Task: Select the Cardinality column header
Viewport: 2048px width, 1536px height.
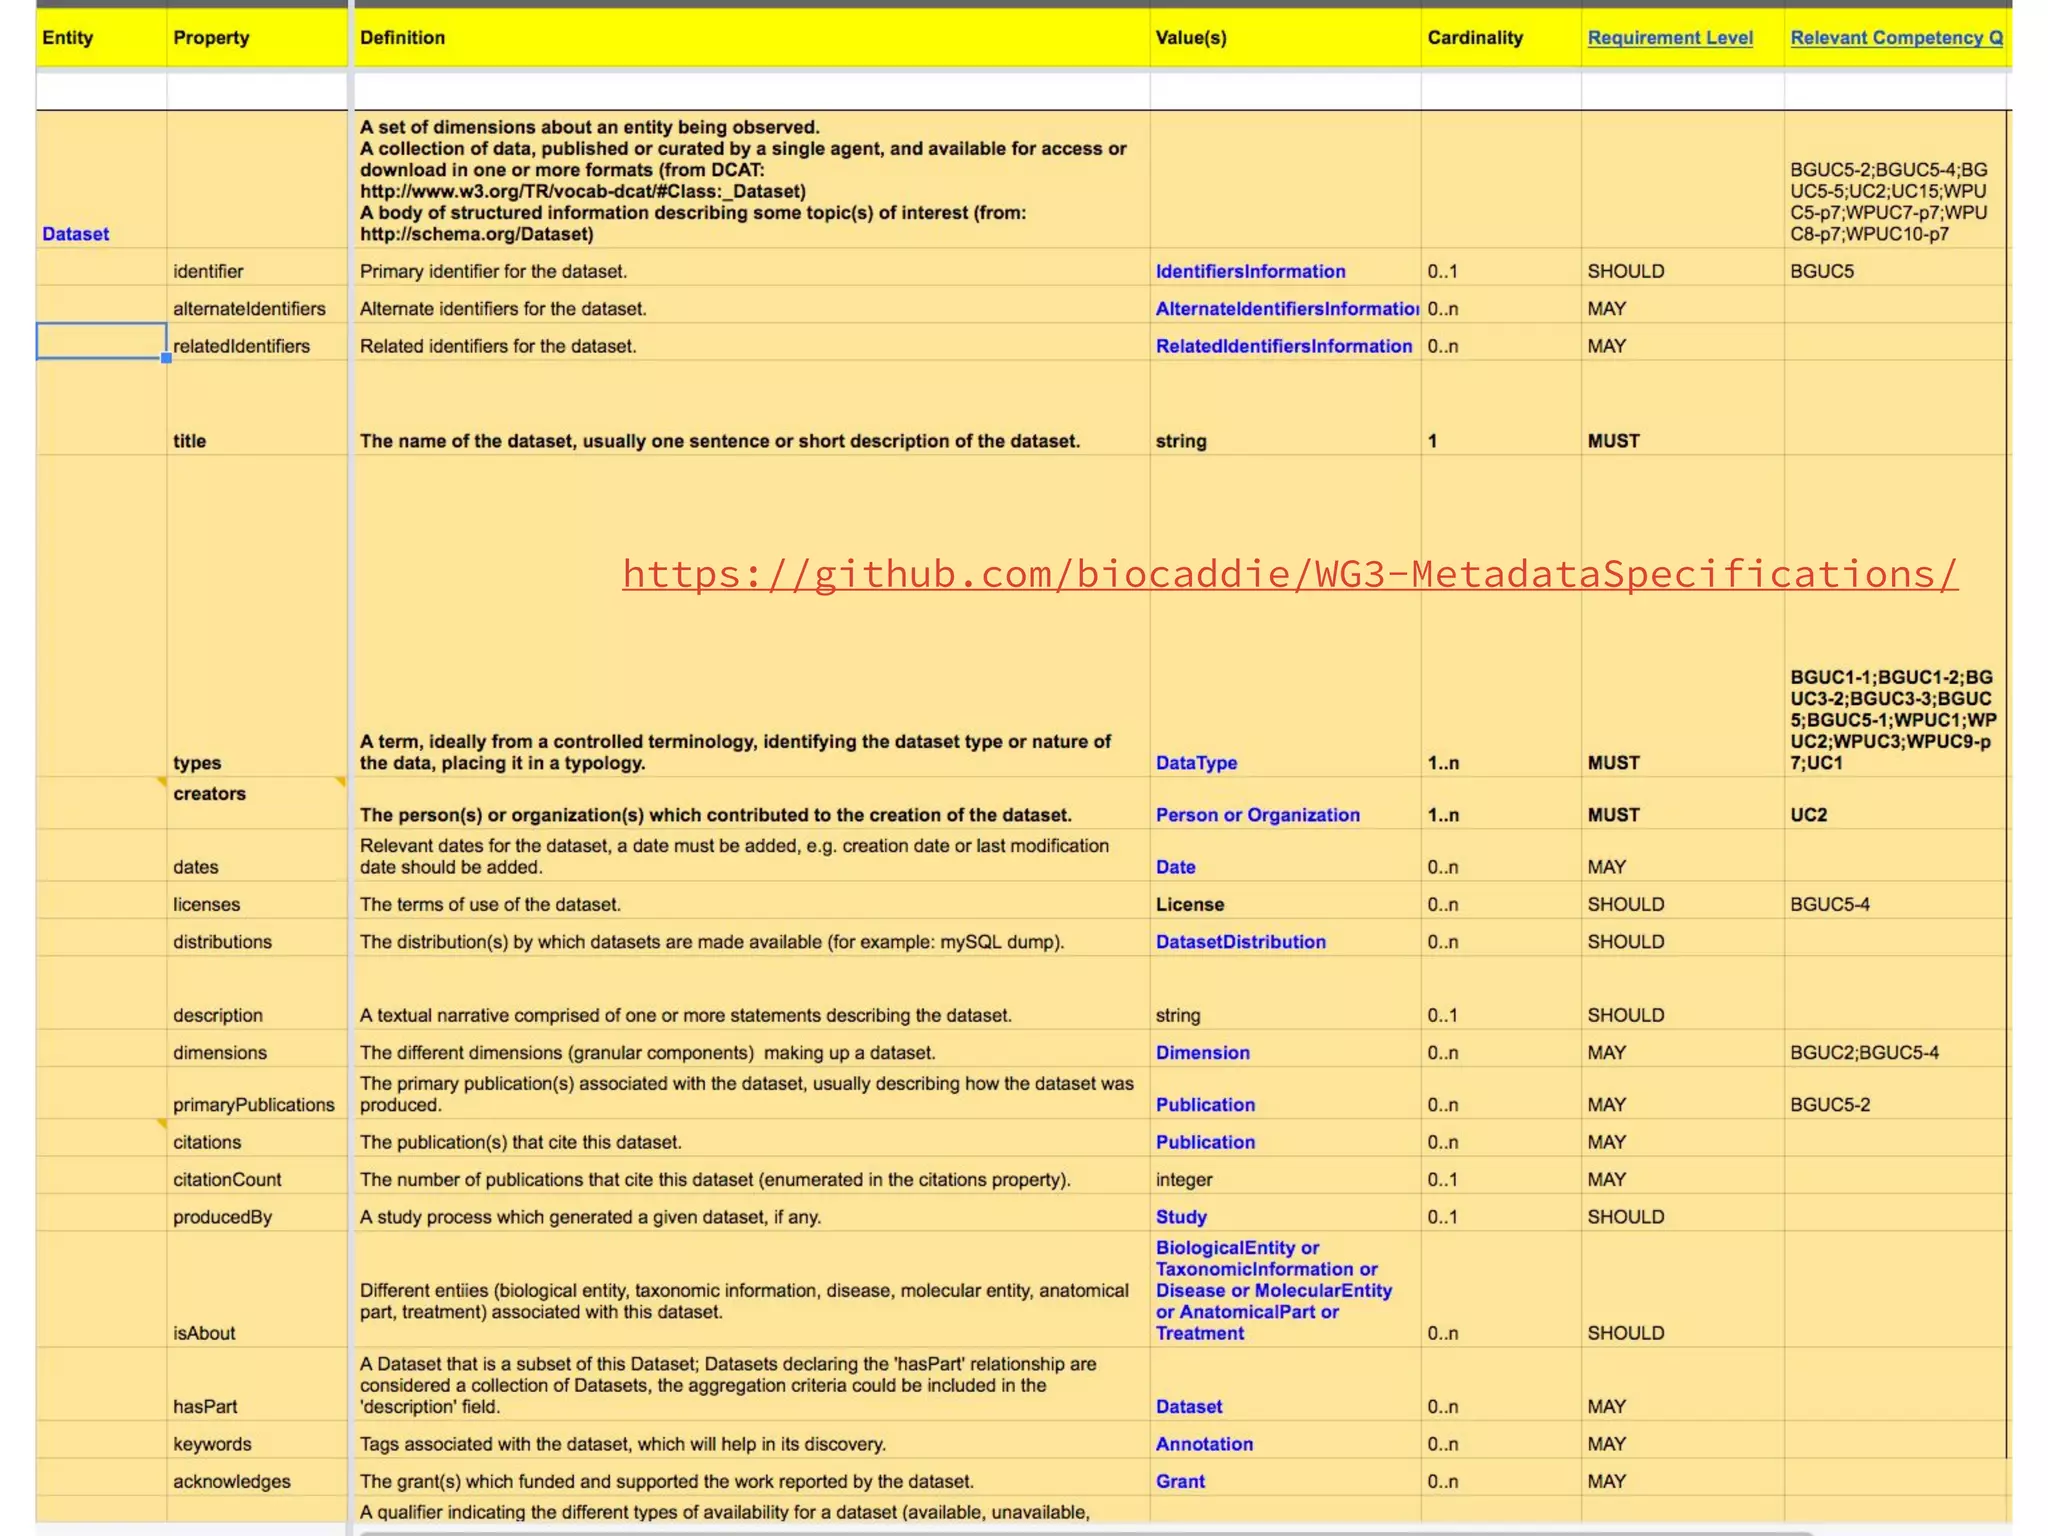Action: click(x=1501, y=38)
